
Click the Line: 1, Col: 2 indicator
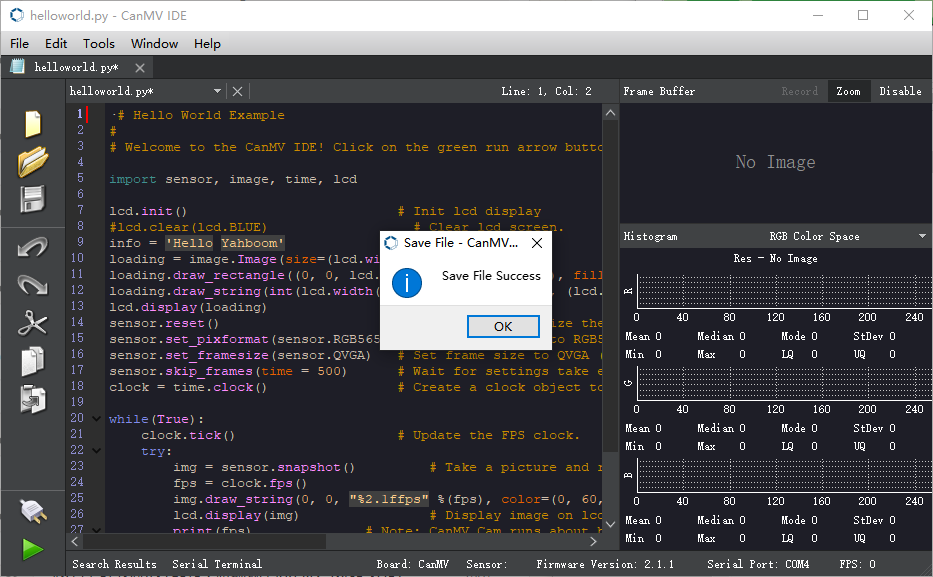[546, 91]
